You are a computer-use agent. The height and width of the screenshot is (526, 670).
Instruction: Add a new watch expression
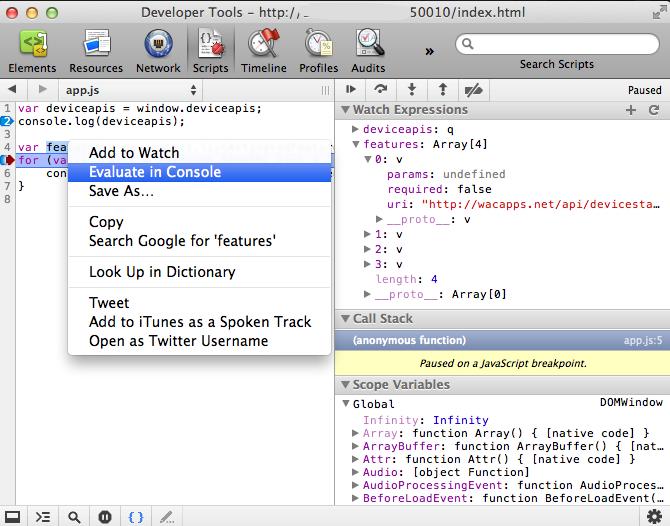[x=631, y=110]
